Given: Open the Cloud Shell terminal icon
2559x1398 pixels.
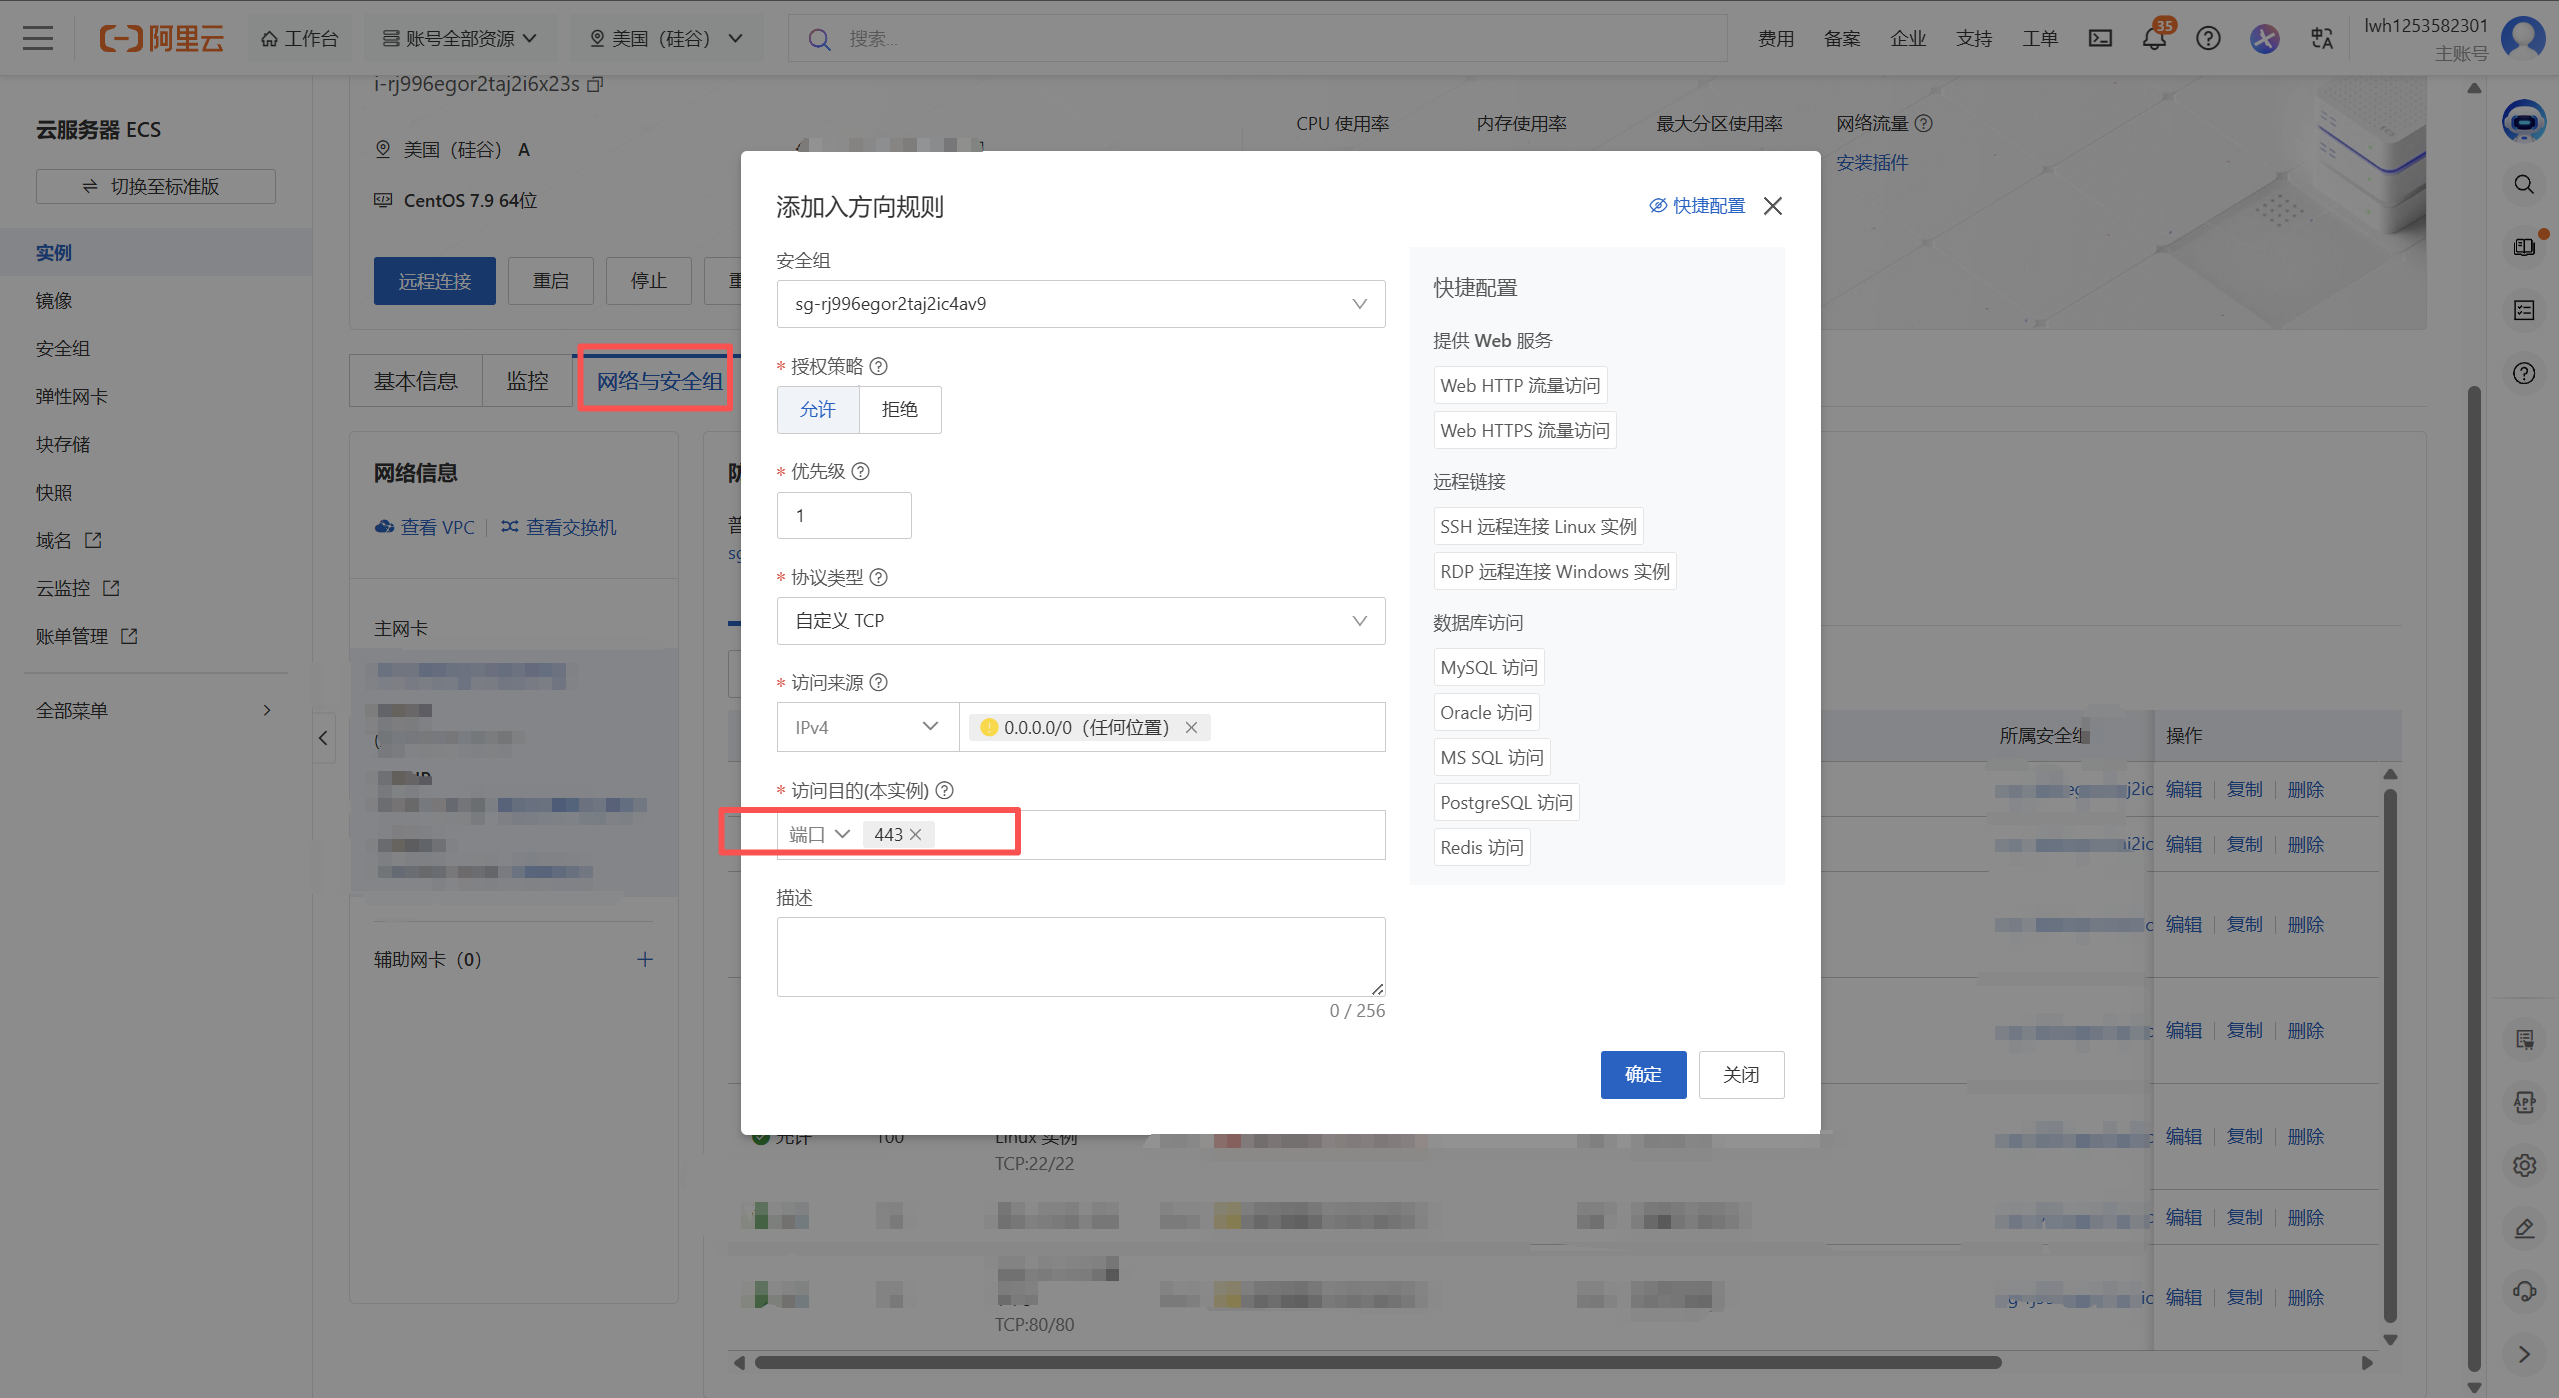Looking at the screenshot, I should pyautogui.click(x=2100, y=39).
